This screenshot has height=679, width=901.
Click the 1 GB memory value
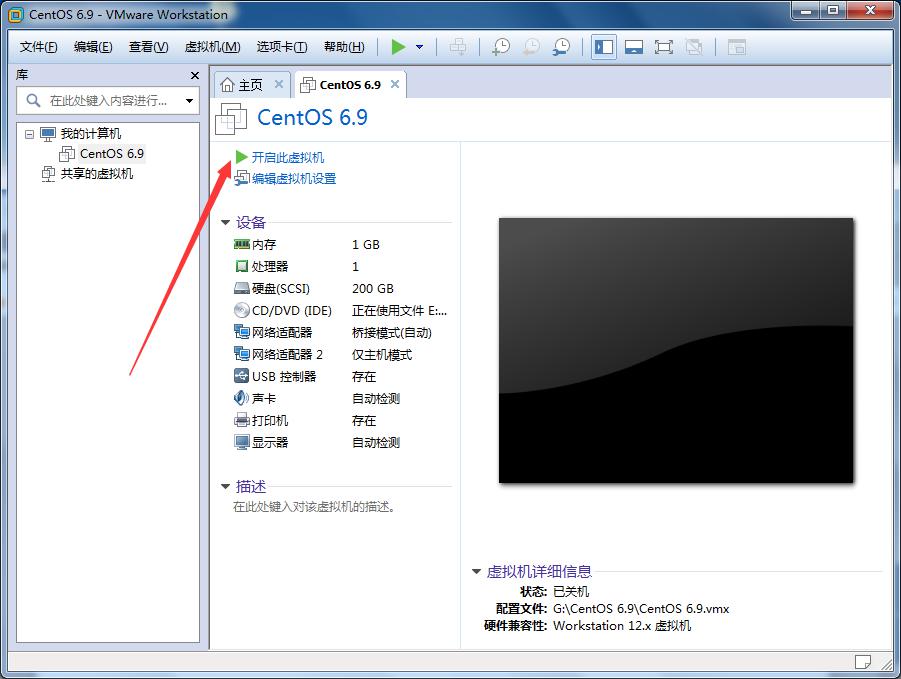(x=365, y=245)
